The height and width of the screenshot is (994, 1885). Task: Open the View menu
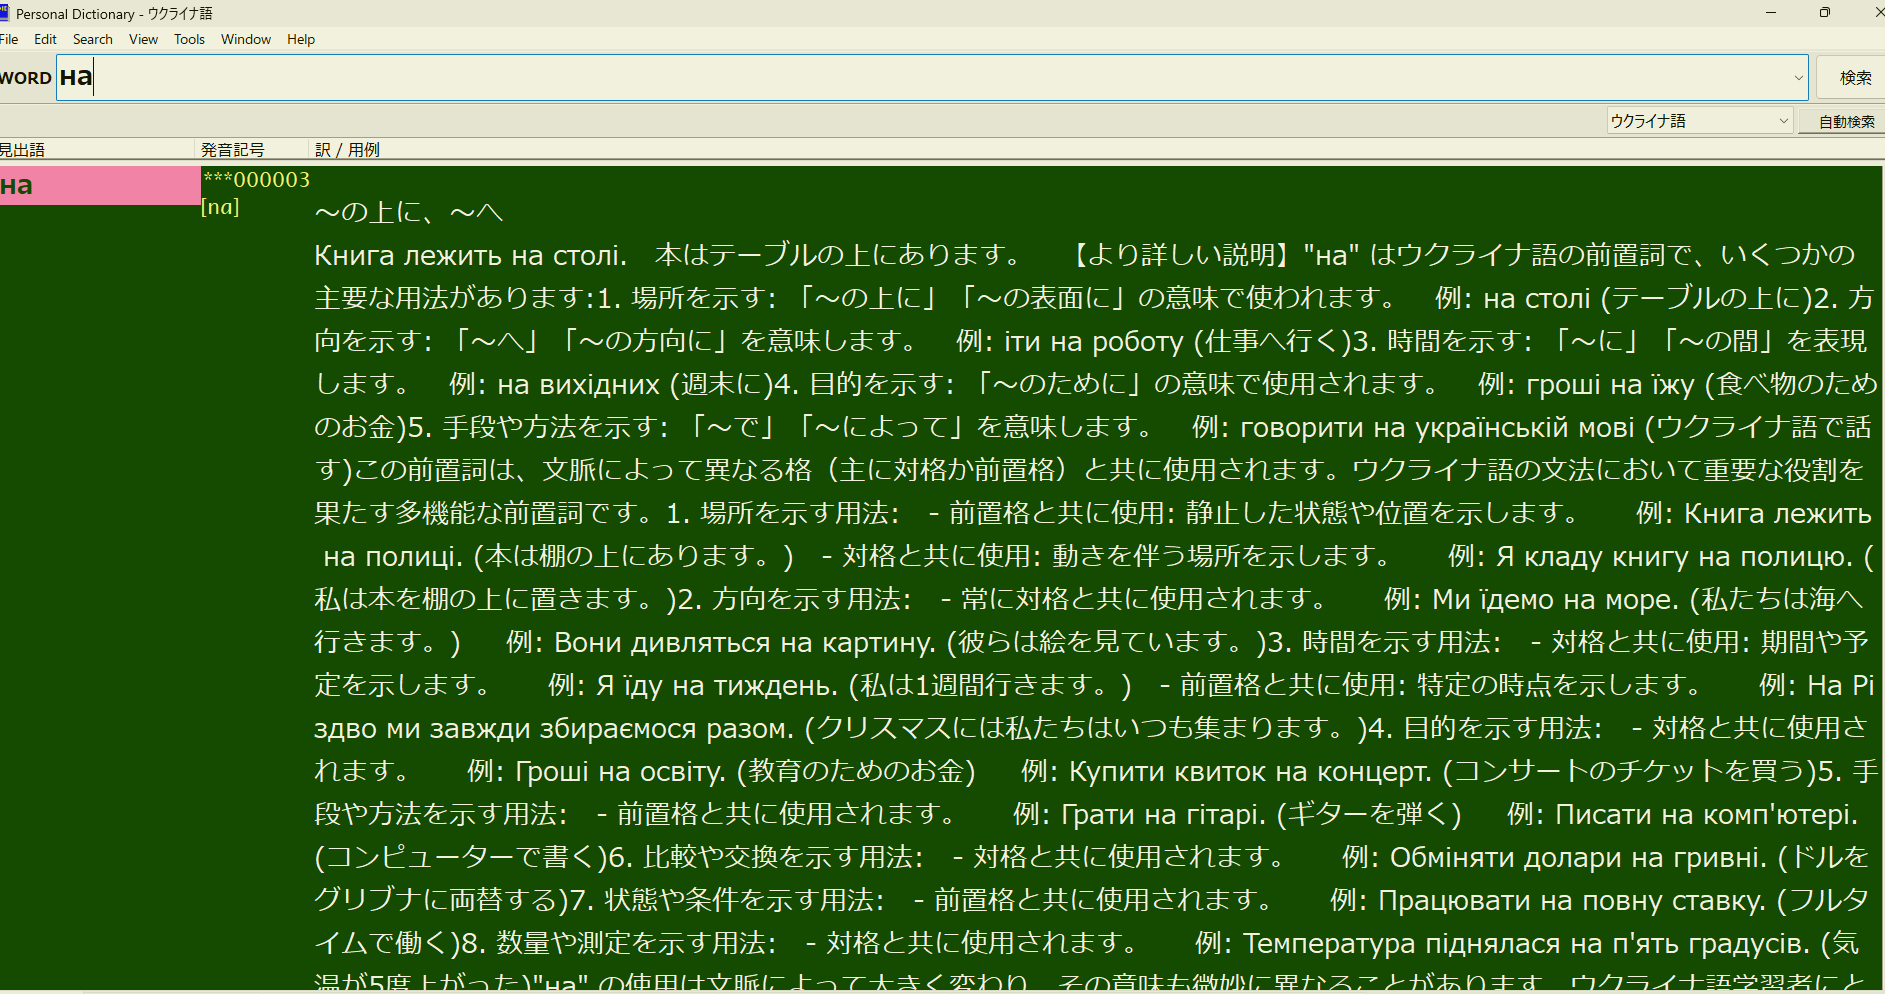(x=143, y=39)
